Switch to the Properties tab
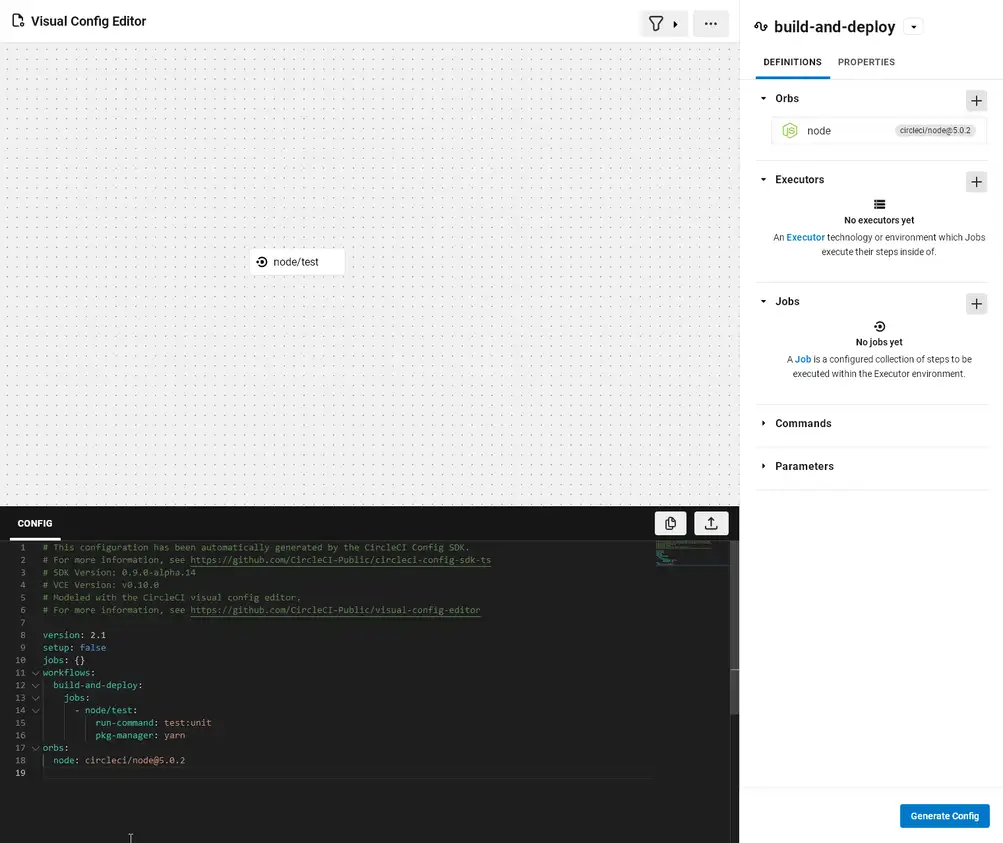The width and height of the screenshot is (1003, 843). [x=866, y=62]
